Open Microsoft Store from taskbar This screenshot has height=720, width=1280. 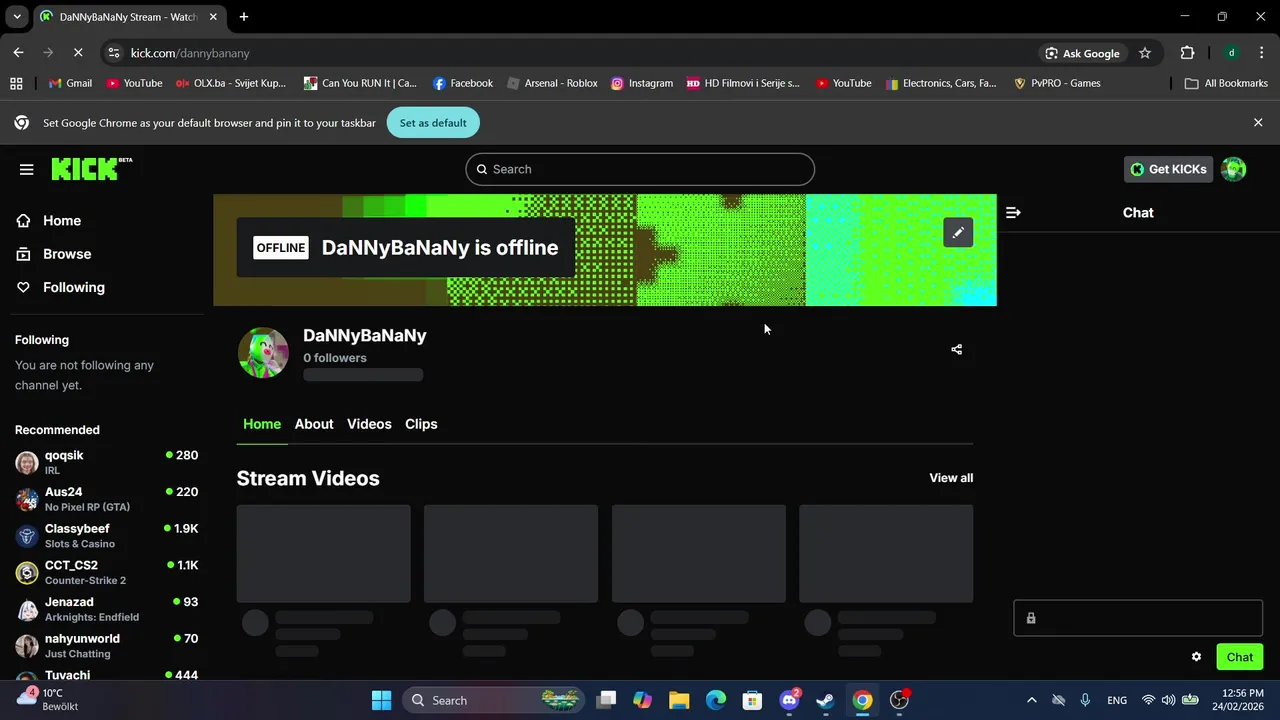(x=752, y=700)
